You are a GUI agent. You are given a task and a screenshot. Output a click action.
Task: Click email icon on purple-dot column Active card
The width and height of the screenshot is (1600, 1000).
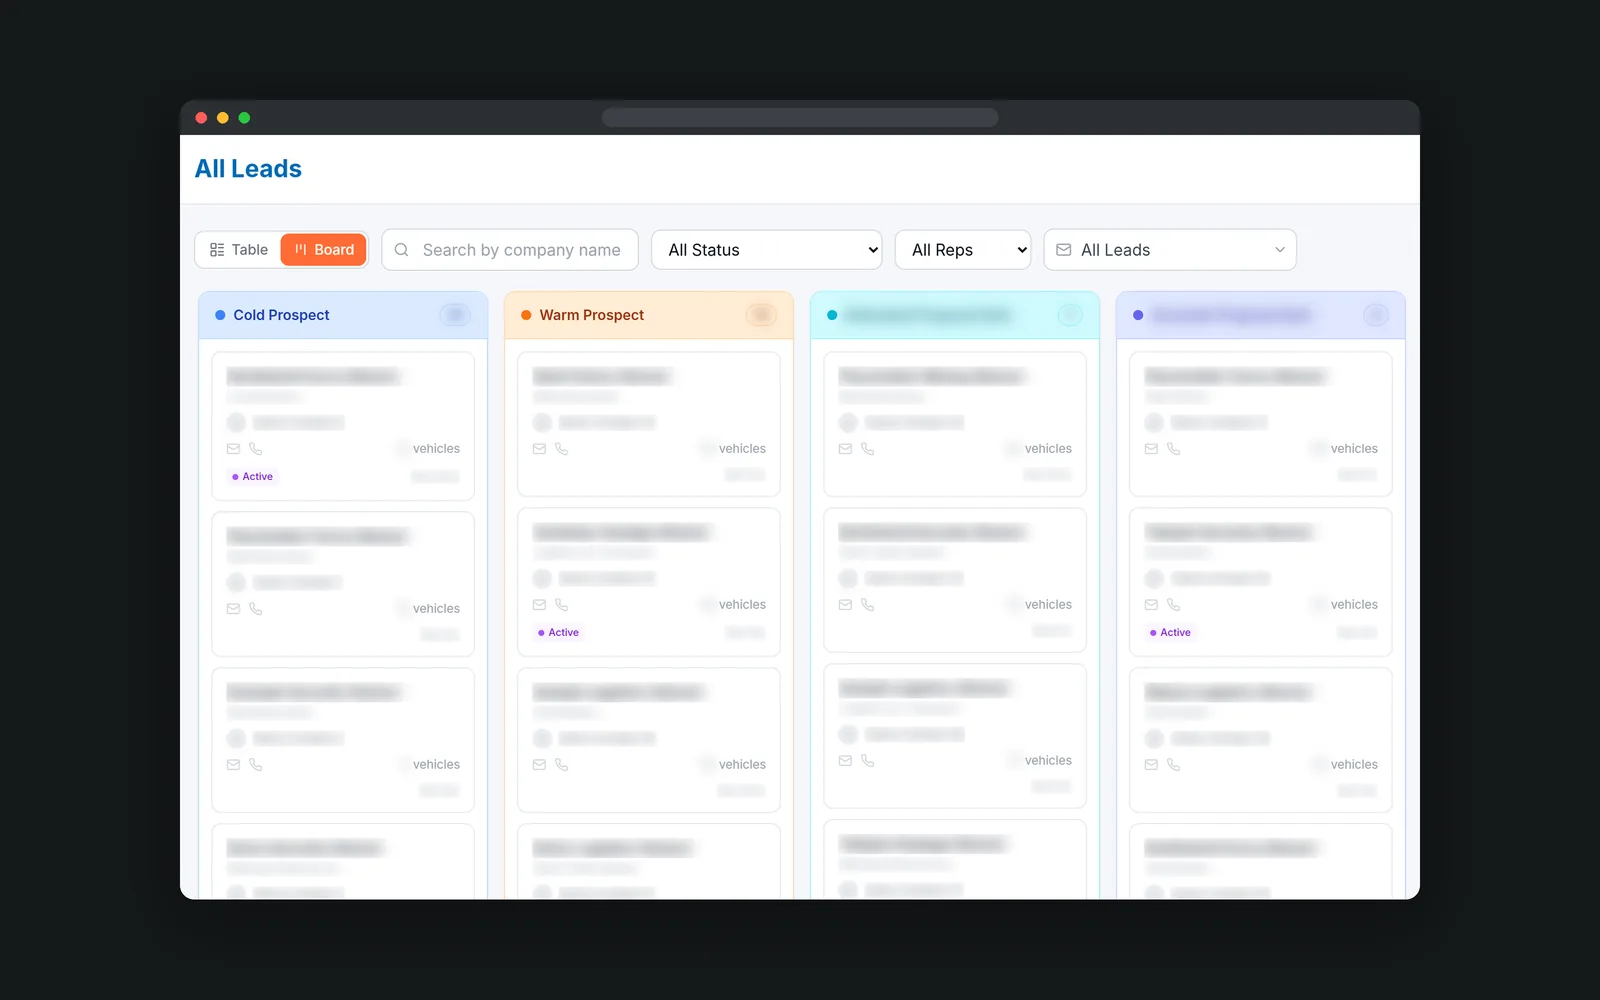(1151, 605)
